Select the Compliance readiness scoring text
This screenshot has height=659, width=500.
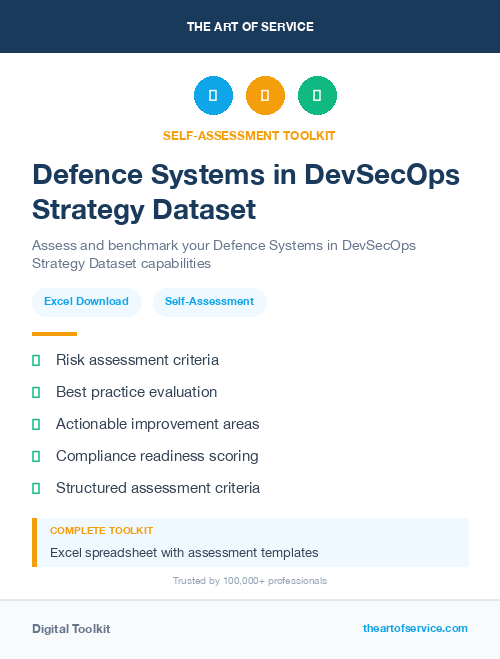(x=157, y=456)
